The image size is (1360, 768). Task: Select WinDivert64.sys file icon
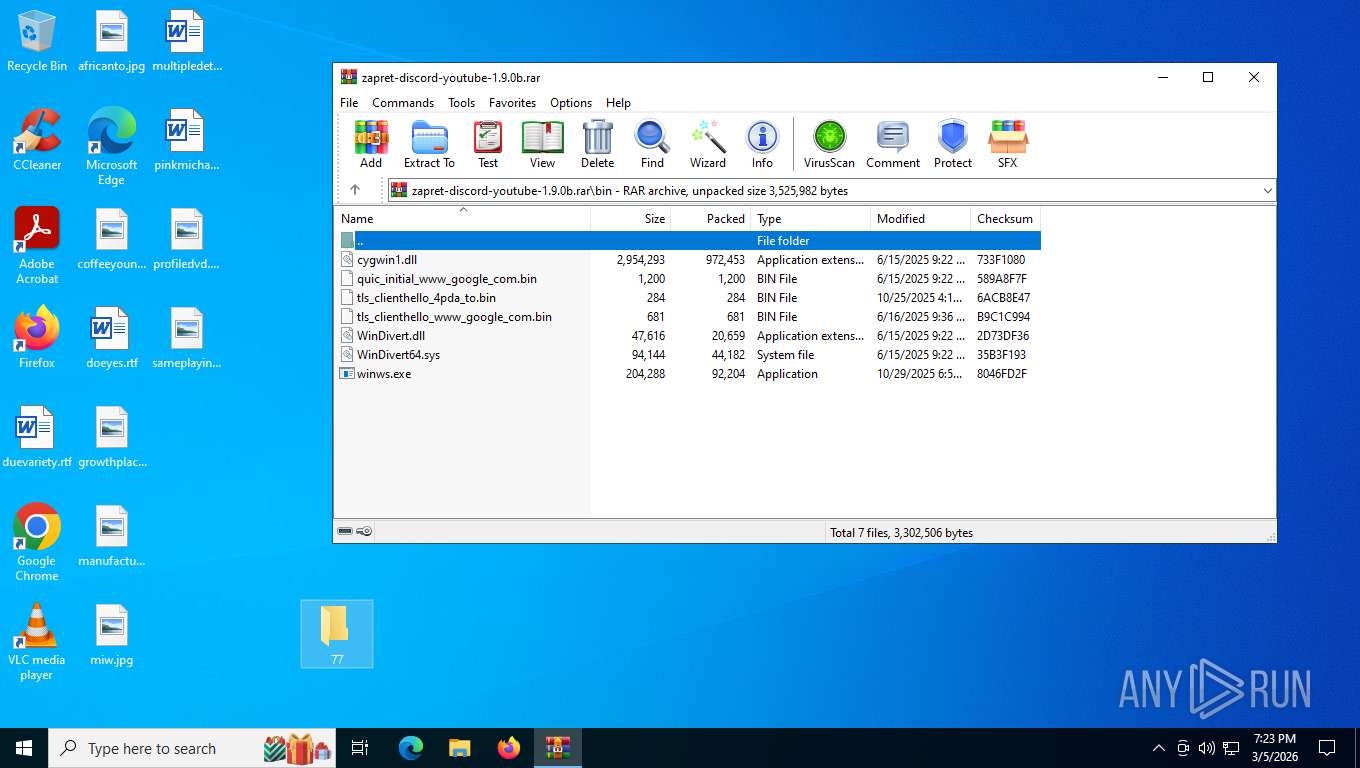[x=347, y=355]
